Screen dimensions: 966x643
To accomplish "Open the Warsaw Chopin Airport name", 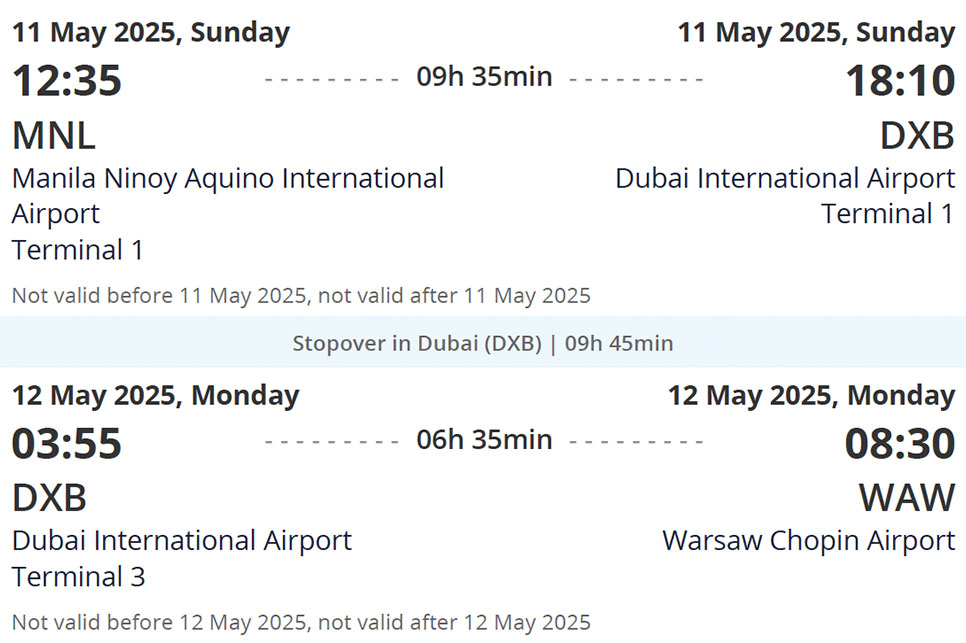I will (x=808, y=541).
